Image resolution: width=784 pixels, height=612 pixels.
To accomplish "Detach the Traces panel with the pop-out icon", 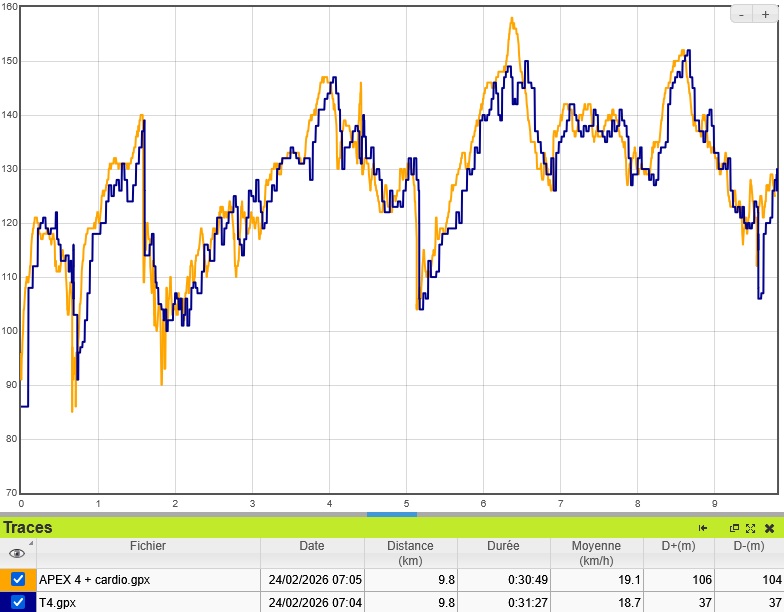I will [734, 528].
